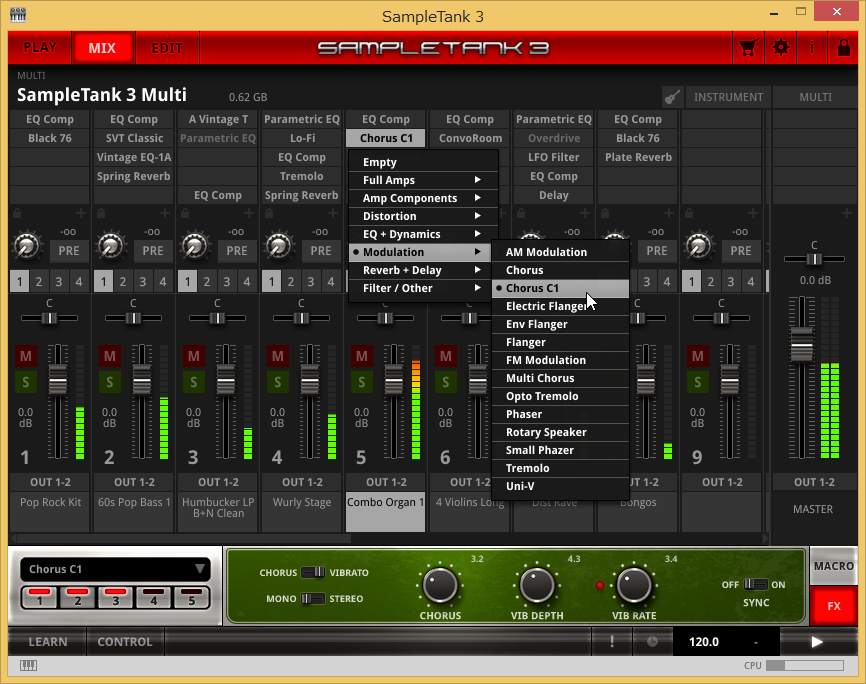Select effect slot 4 in FX panel

[x=154, y=598]
